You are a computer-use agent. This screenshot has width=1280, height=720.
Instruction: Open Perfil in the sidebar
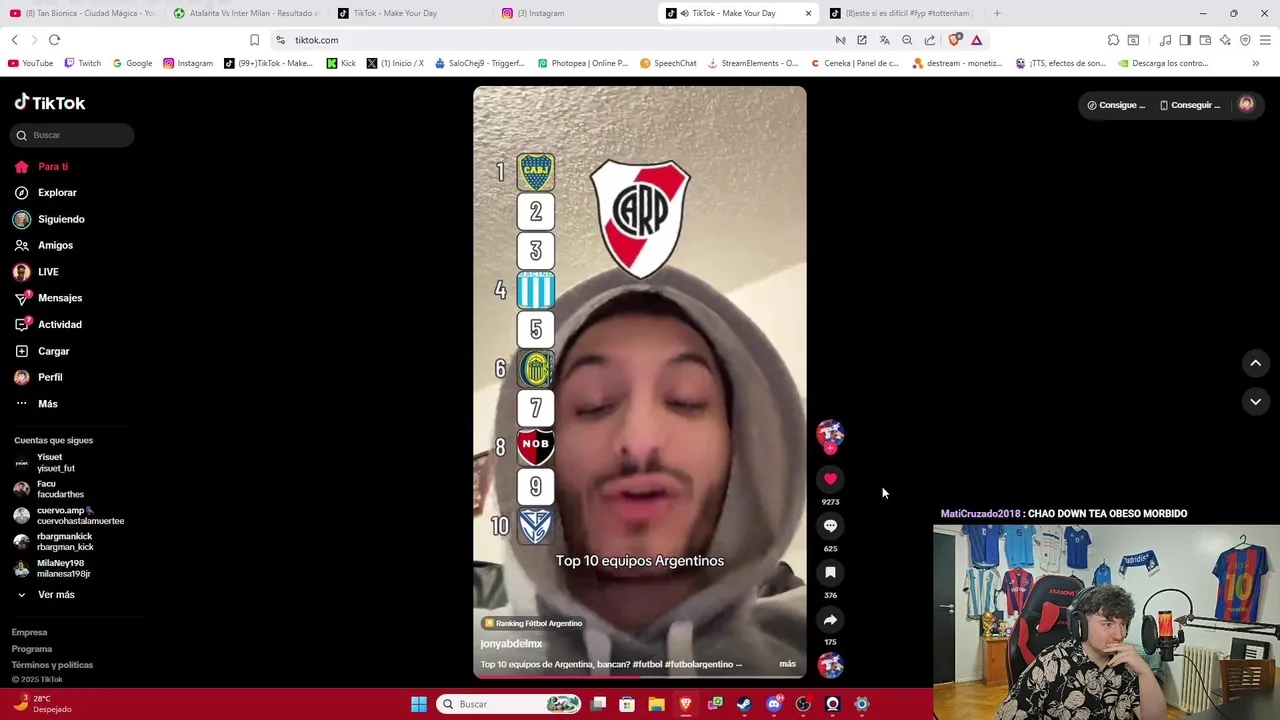pos(38,377)
